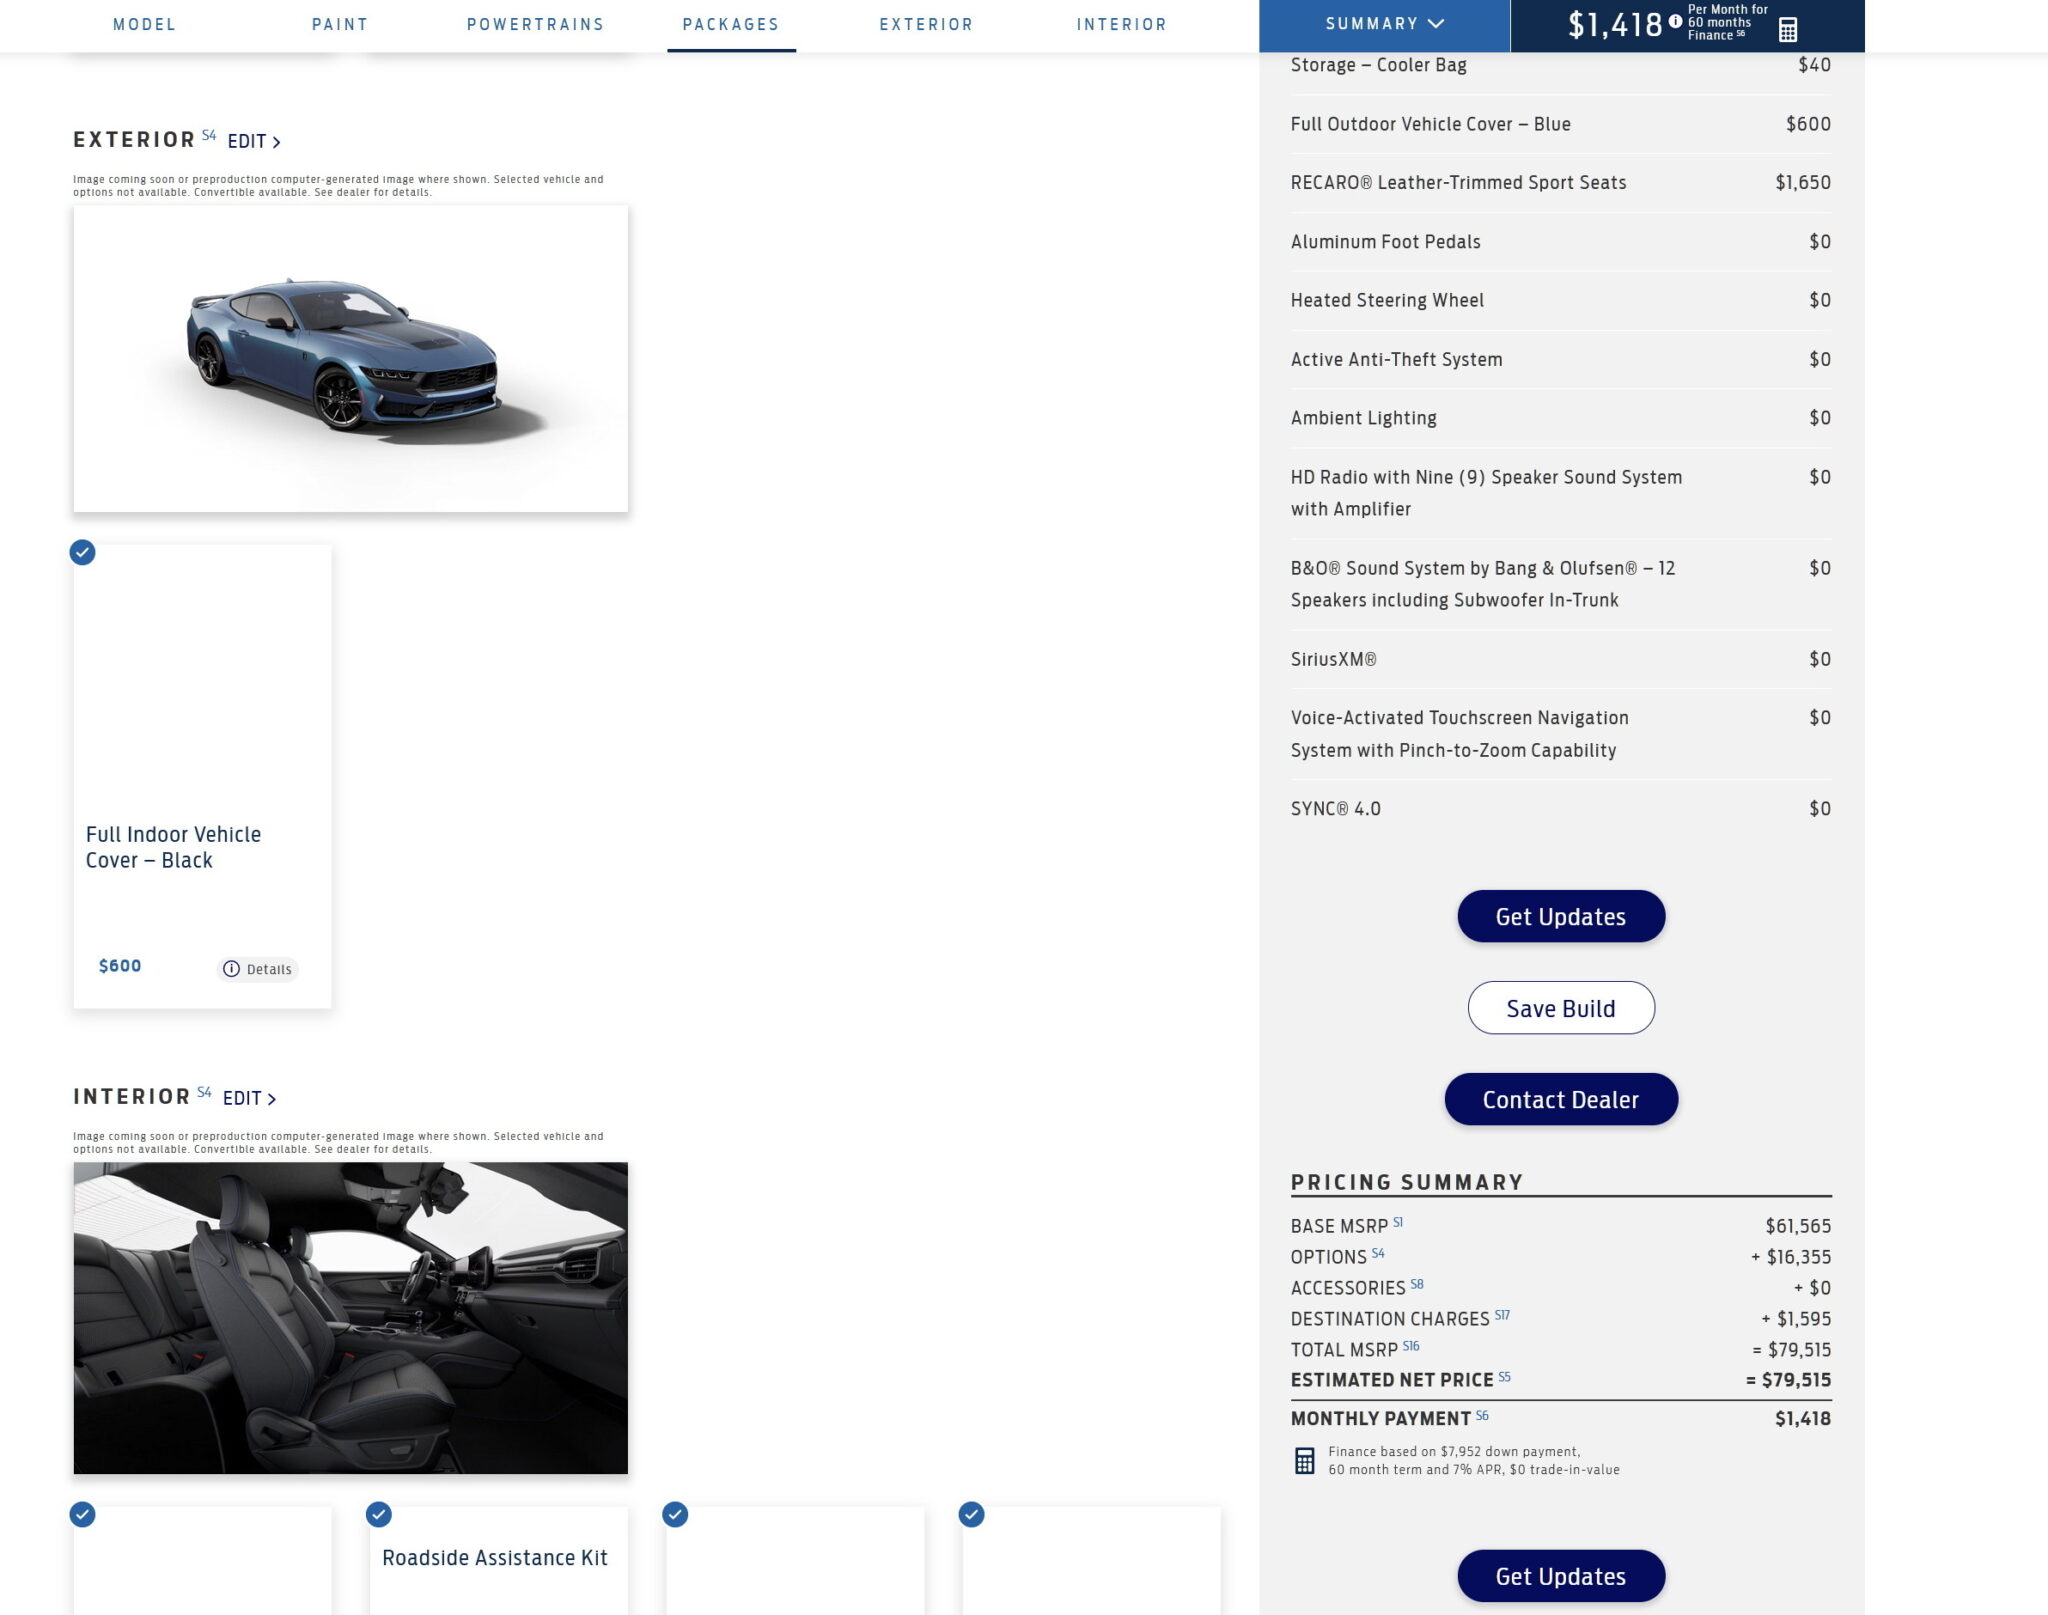This screenshot has height=1615, width=2048.
Task: Uncheck the leftmost bottom accessory card checkmark
Action: pyautogui.click(x=82, y=1514)
